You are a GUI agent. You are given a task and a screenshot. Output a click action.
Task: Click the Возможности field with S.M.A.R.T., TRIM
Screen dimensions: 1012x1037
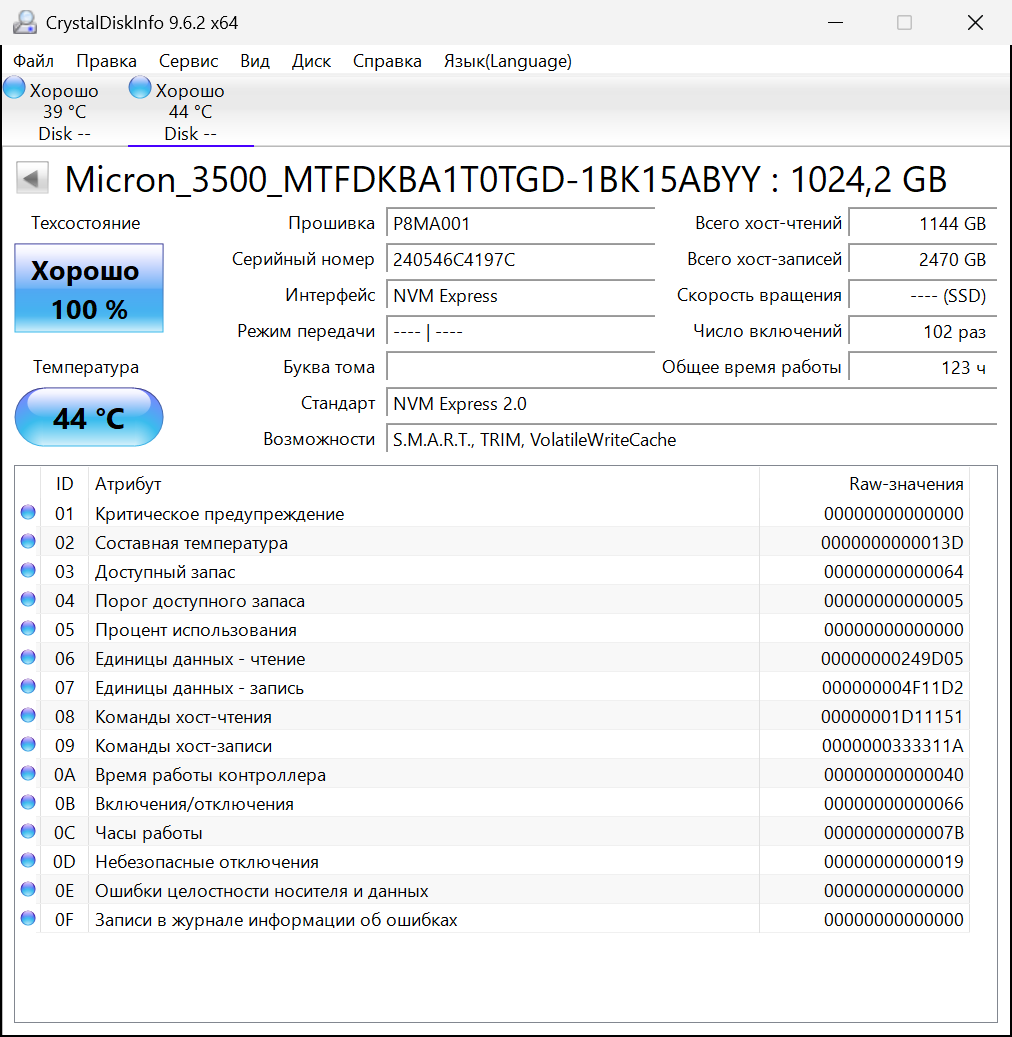tap(692, 440)
